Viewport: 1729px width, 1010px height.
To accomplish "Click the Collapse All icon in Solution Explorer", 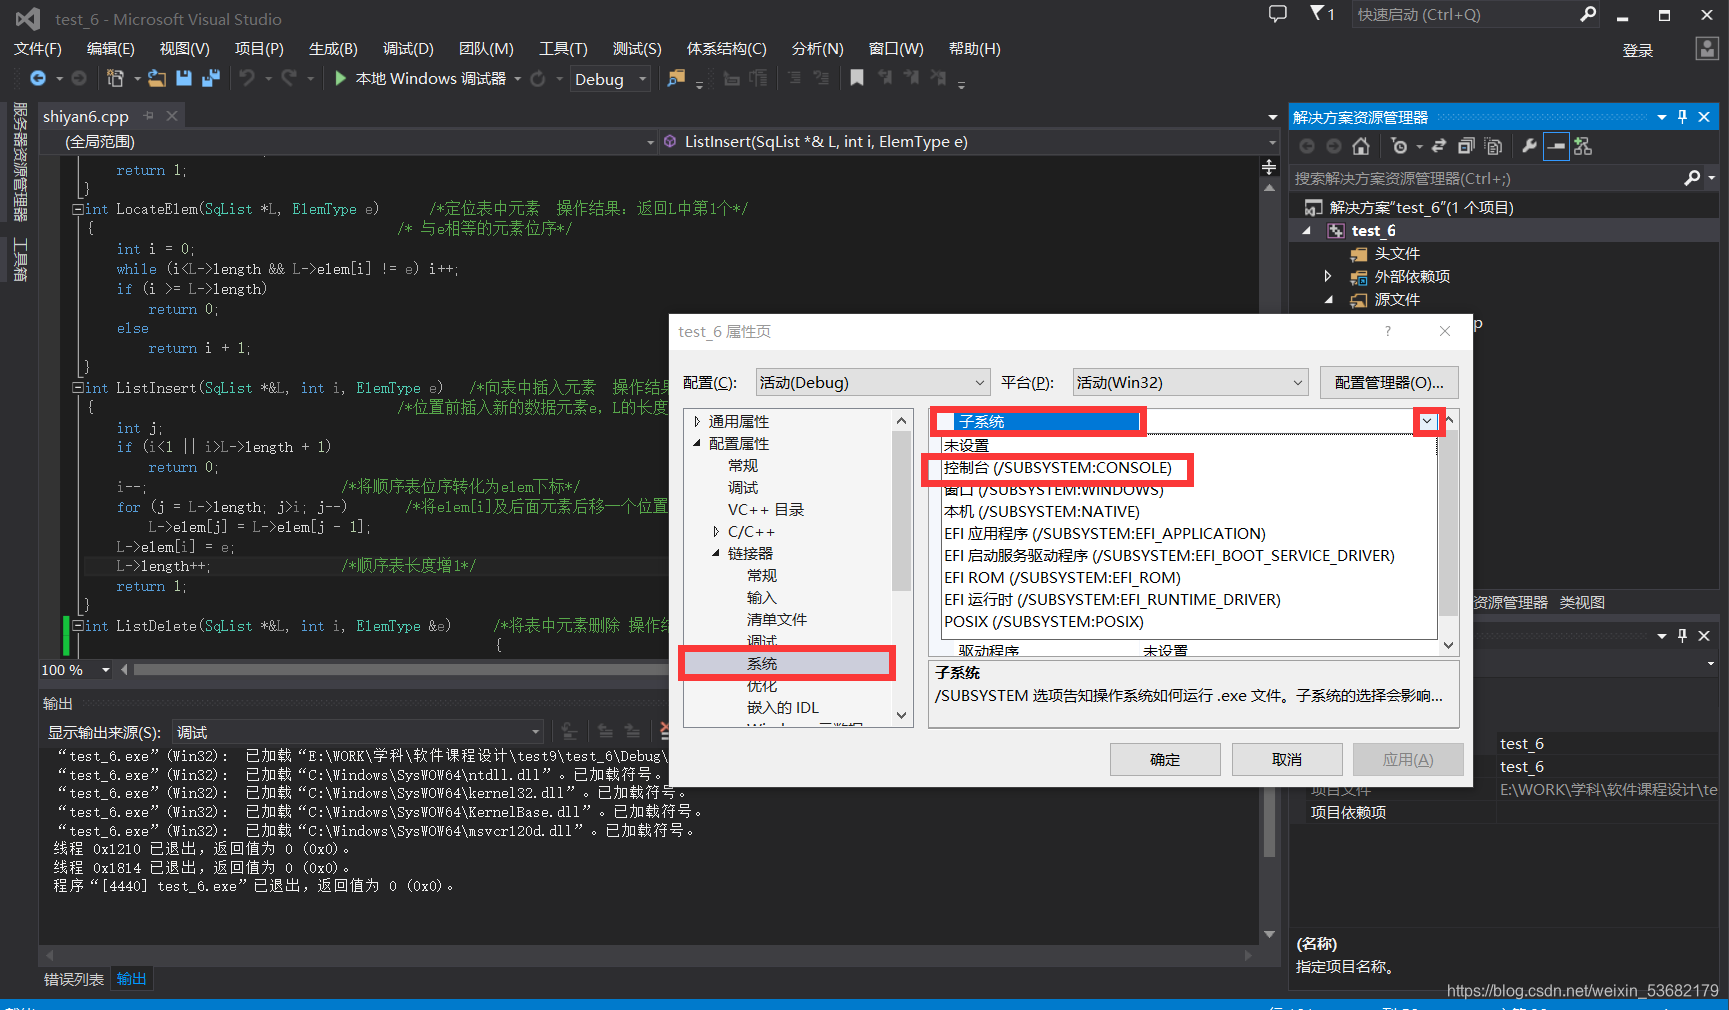I will (1466, 146).
